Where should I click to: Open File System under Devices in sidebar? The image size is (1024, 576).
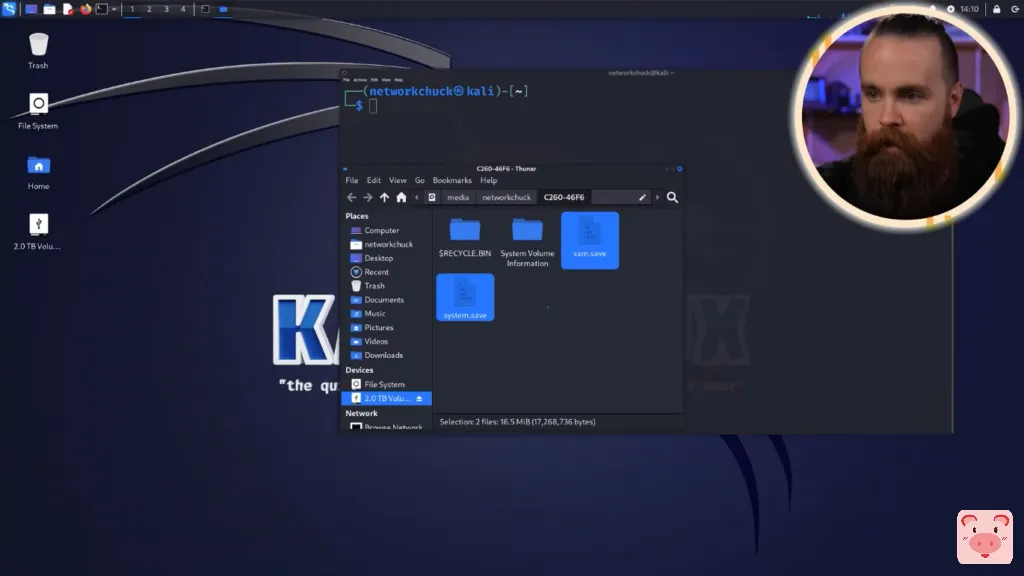pos(386,384)
